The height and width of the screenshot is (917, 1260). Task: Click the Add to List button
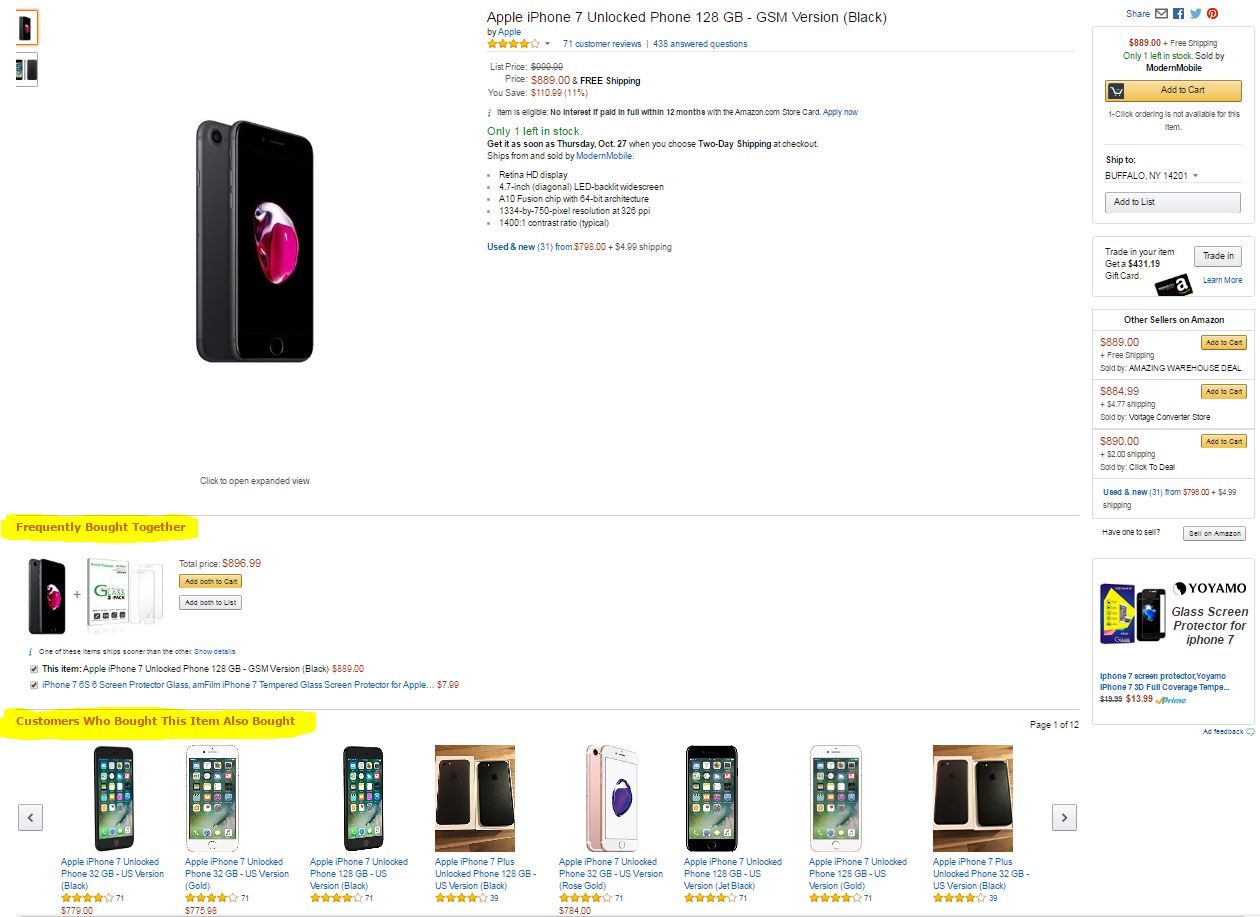pos(1172,202)
